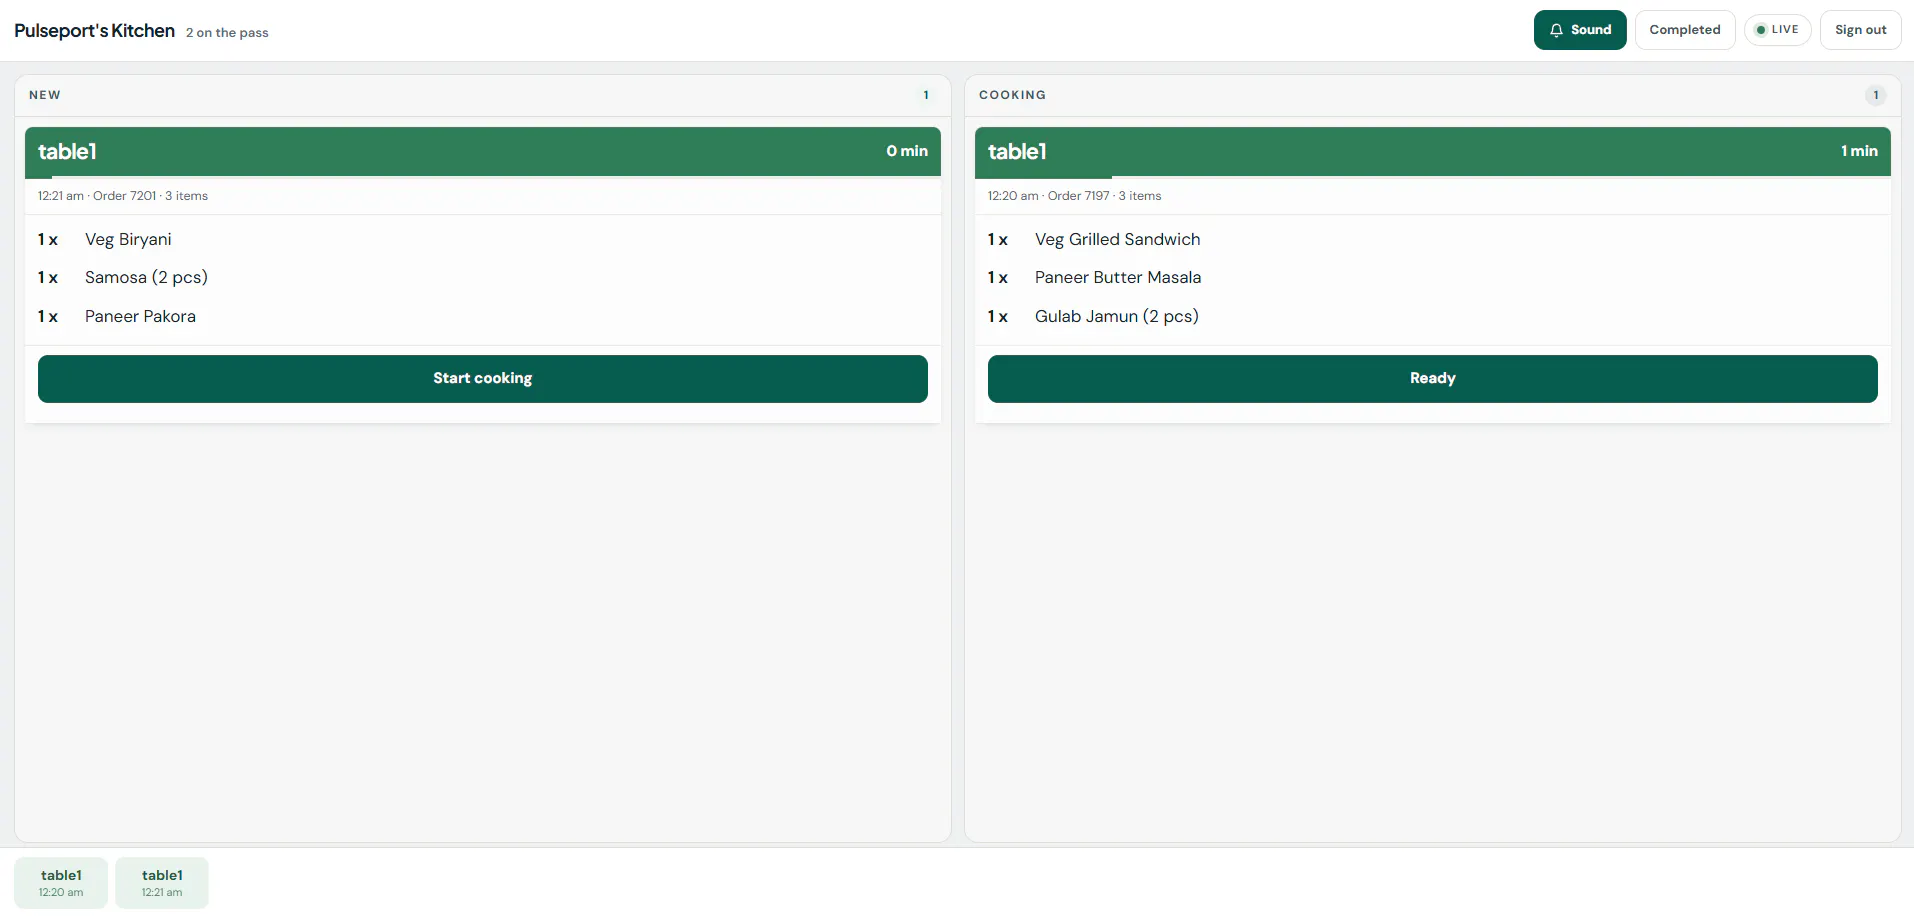Click the Veg Grilled Sandwich item

click(x=1117, y=240)
